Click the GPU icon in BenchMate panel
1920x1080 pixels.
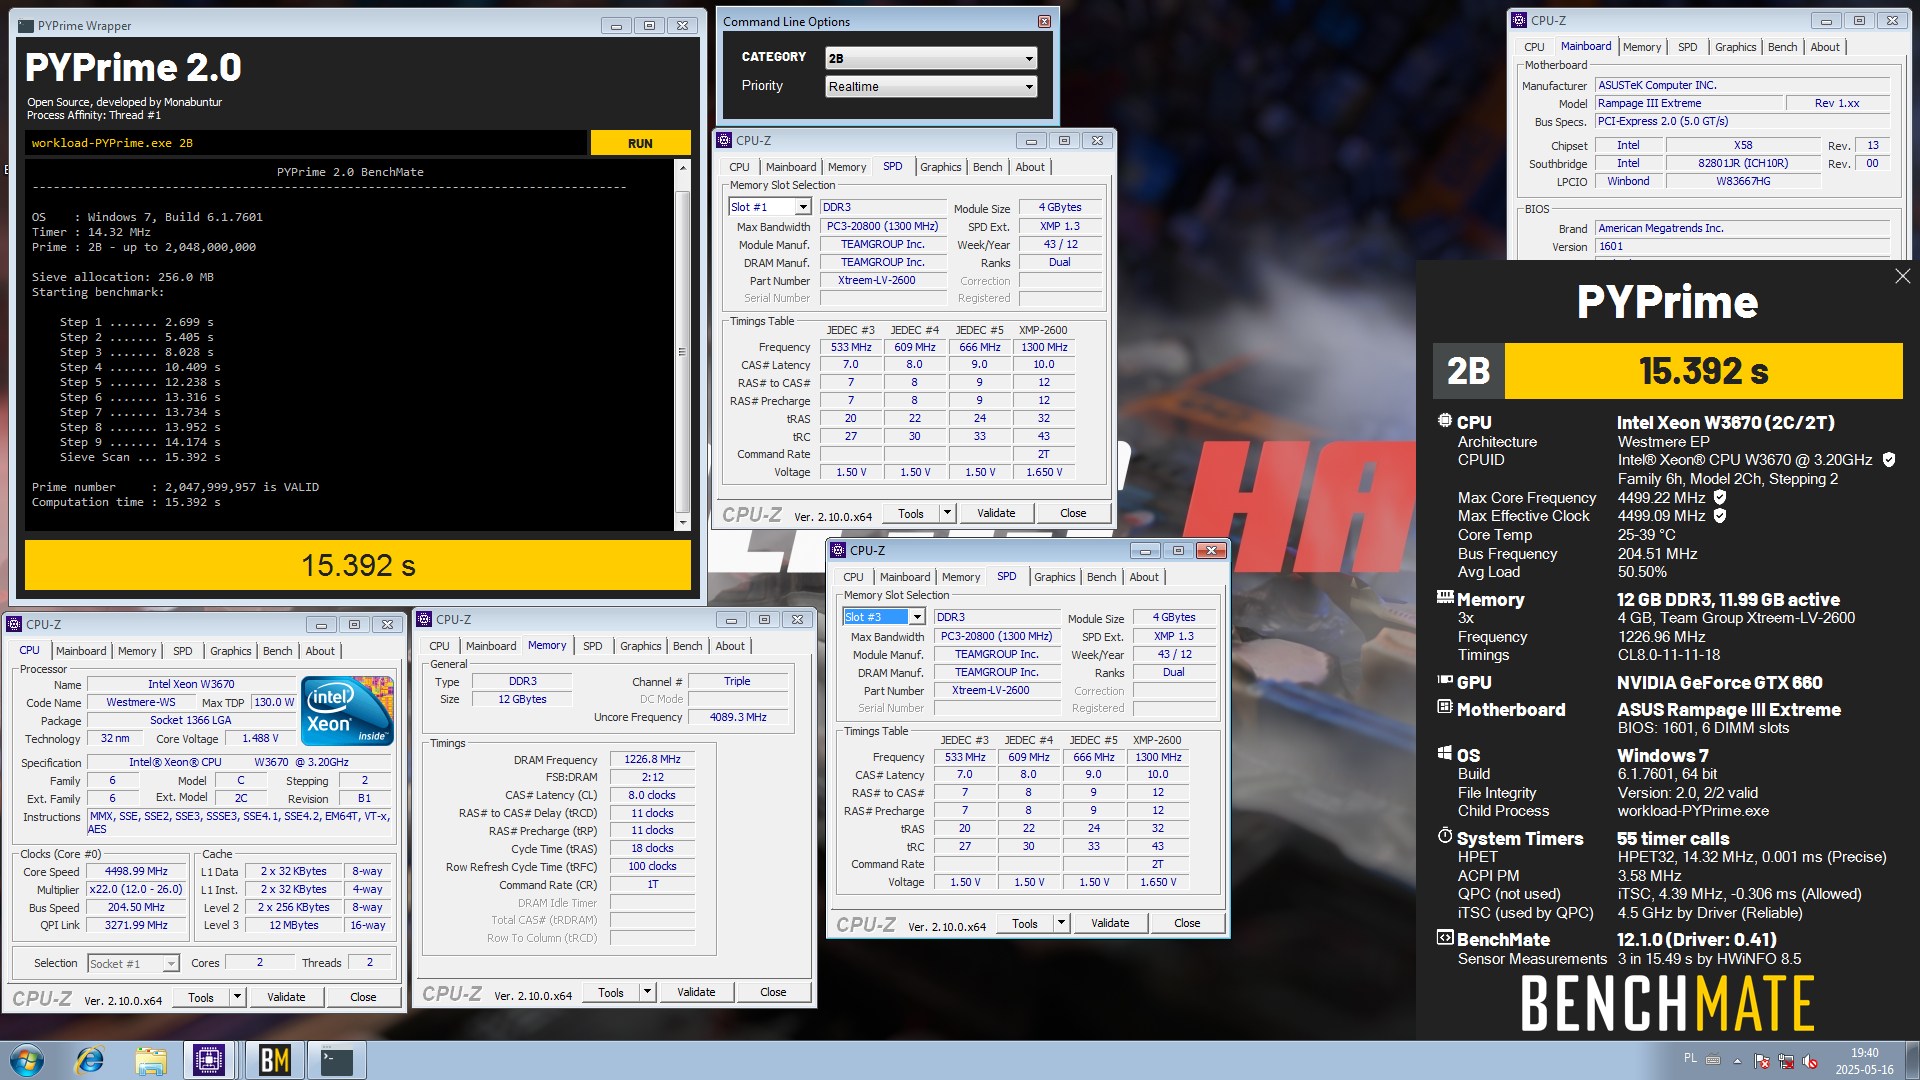(1444, 680)
